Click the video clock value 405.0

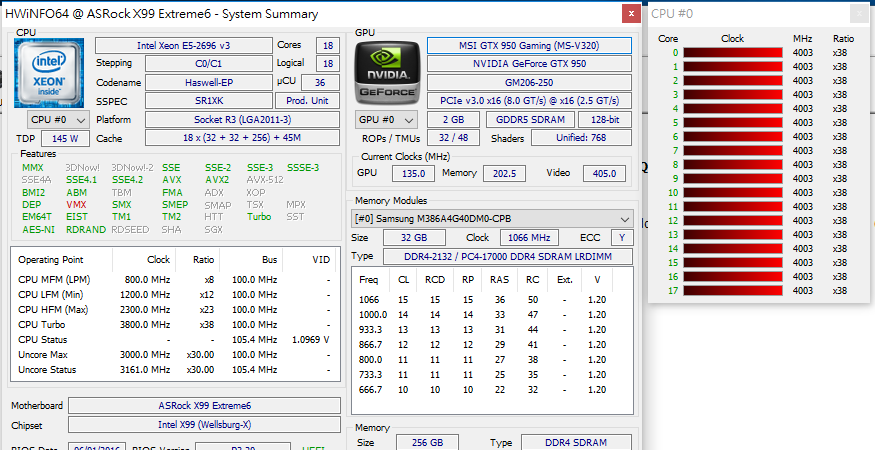604,174
